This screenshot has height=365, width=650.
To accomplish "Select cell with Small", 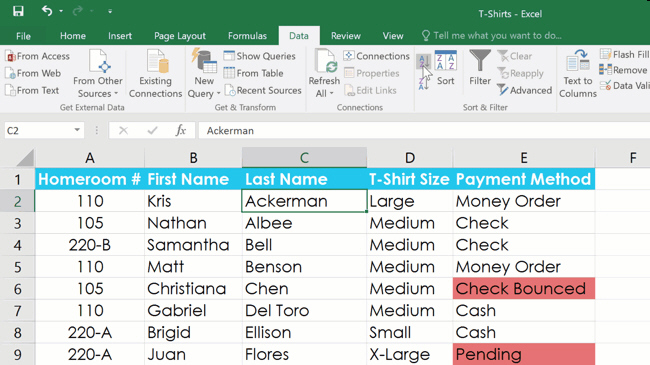I will click(410, 333).
